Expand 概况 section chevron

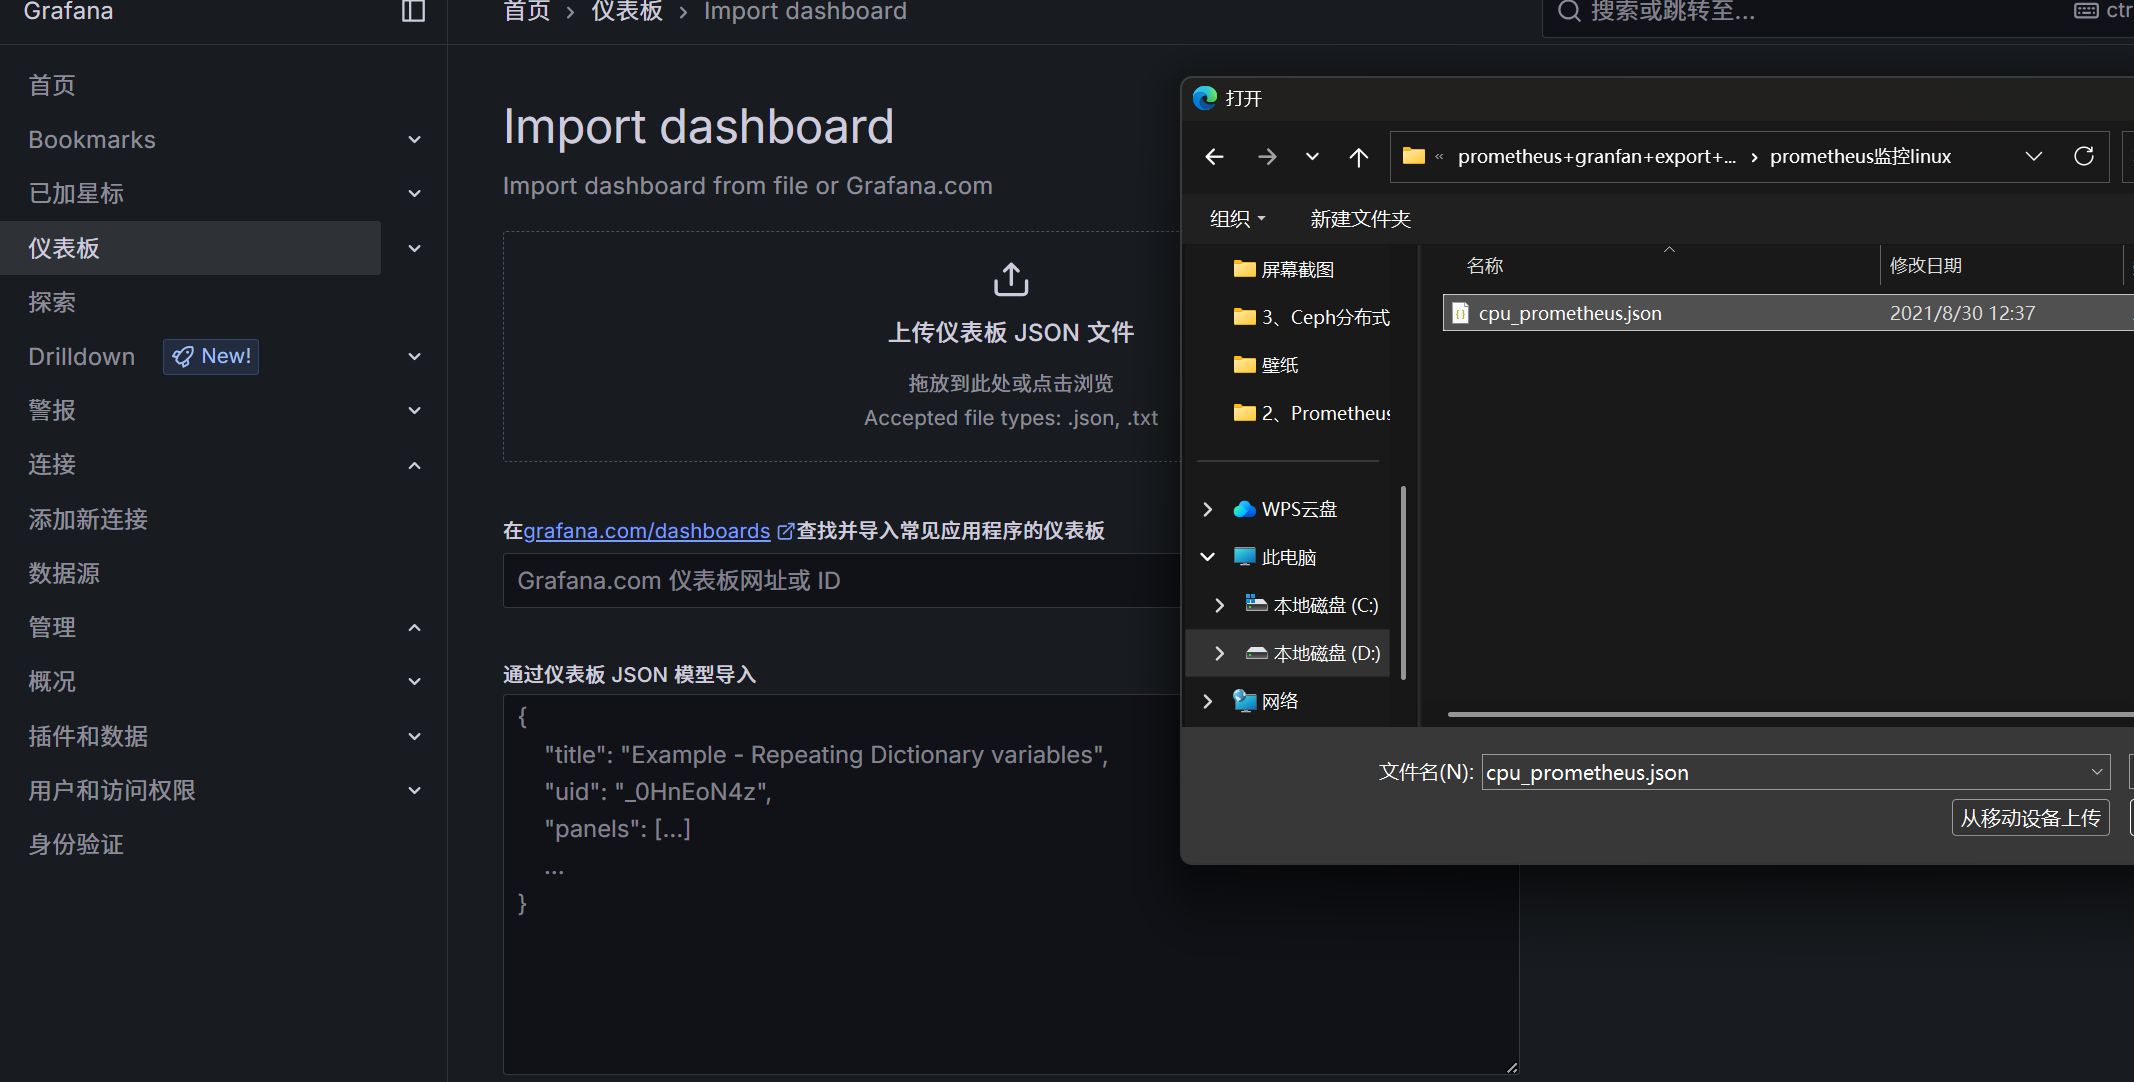pos(414,682)
